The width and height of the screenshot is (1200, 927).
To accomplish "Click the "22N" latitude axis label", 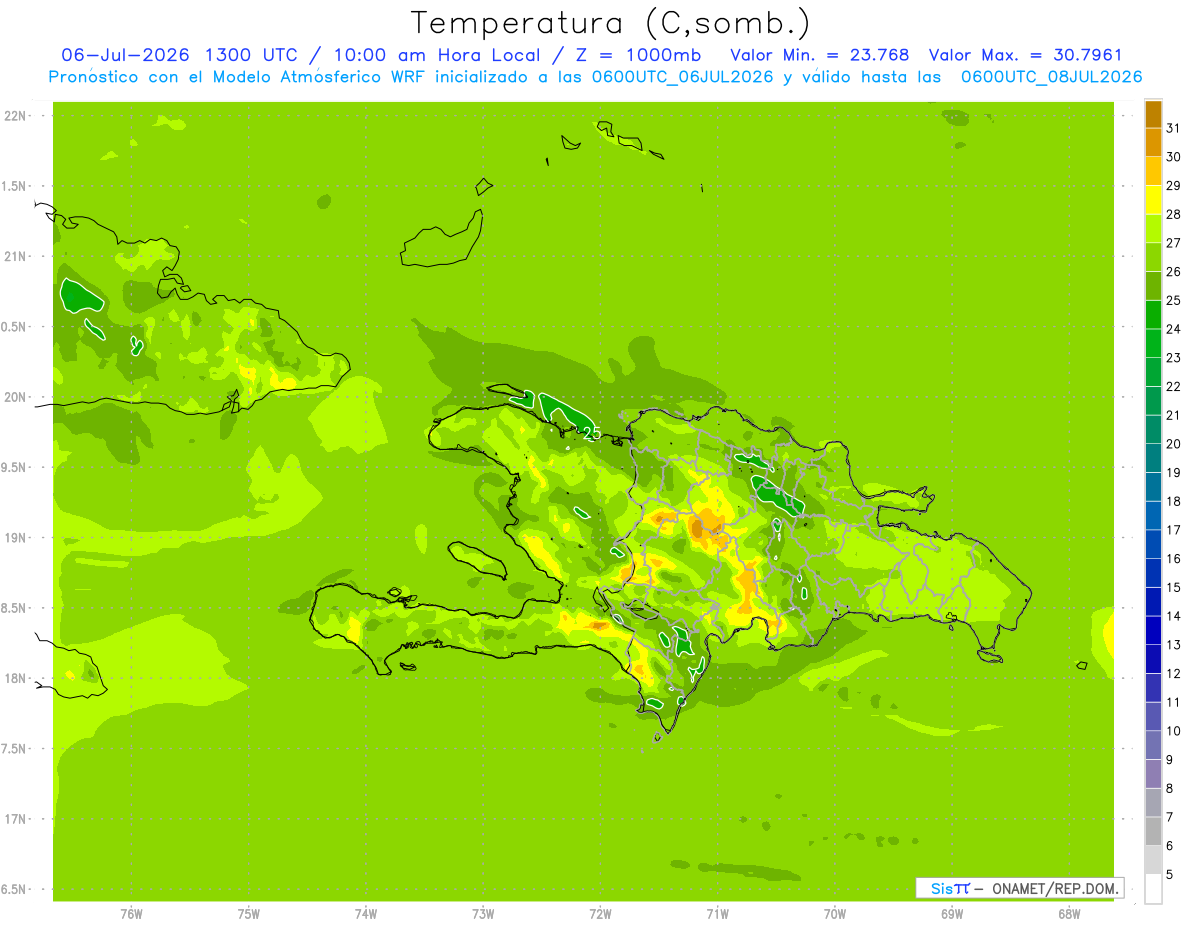I will click(13, 116).
